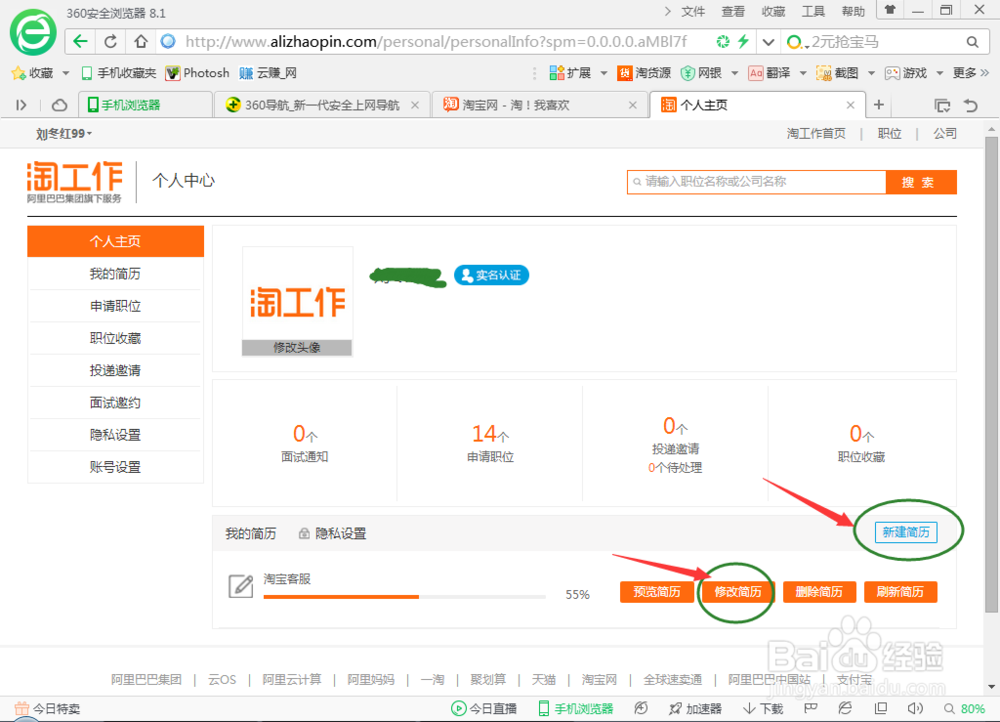Click the green lightning speed-mode icon
The image size is (1000, 722).
tap(743, 41)
